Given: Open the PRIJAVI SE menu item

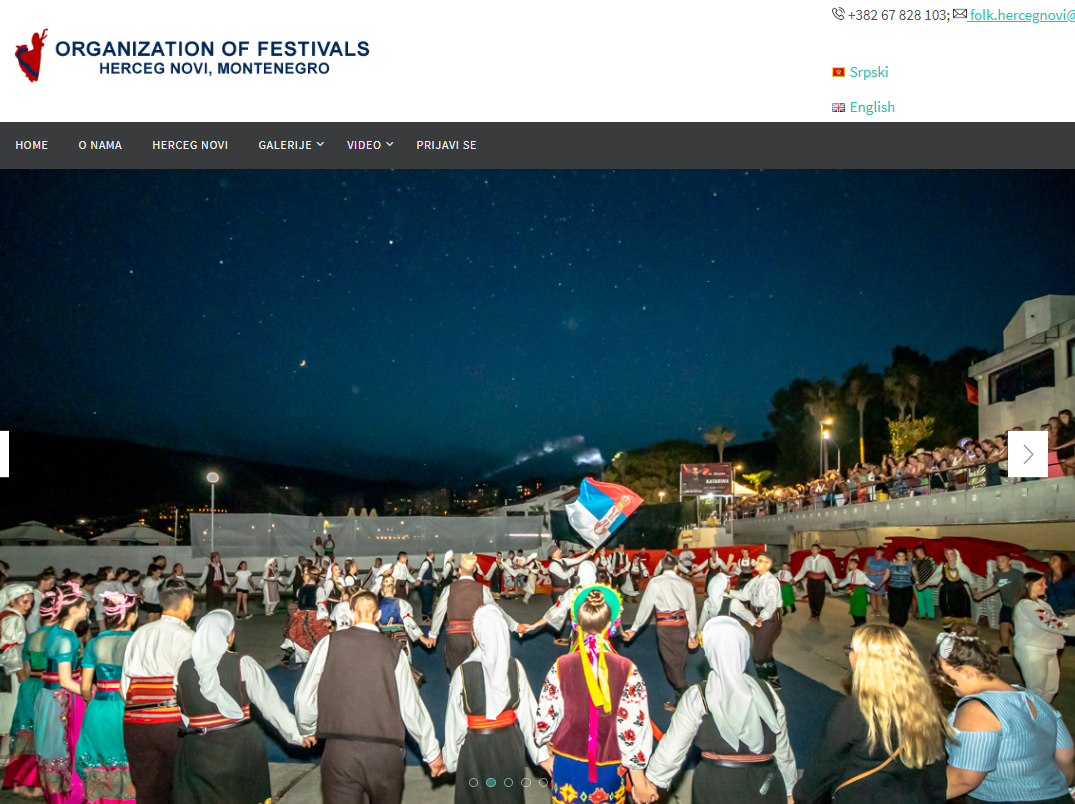Looking at the screenshot, I should [446, 145].
